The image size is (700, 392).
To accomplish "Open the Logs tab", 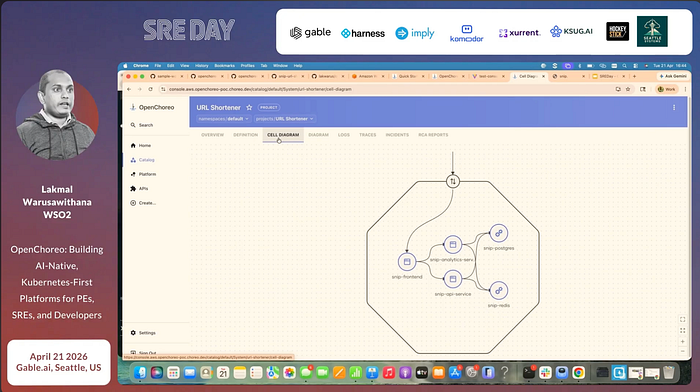I will pyautogui.click(x=344, y=135).
